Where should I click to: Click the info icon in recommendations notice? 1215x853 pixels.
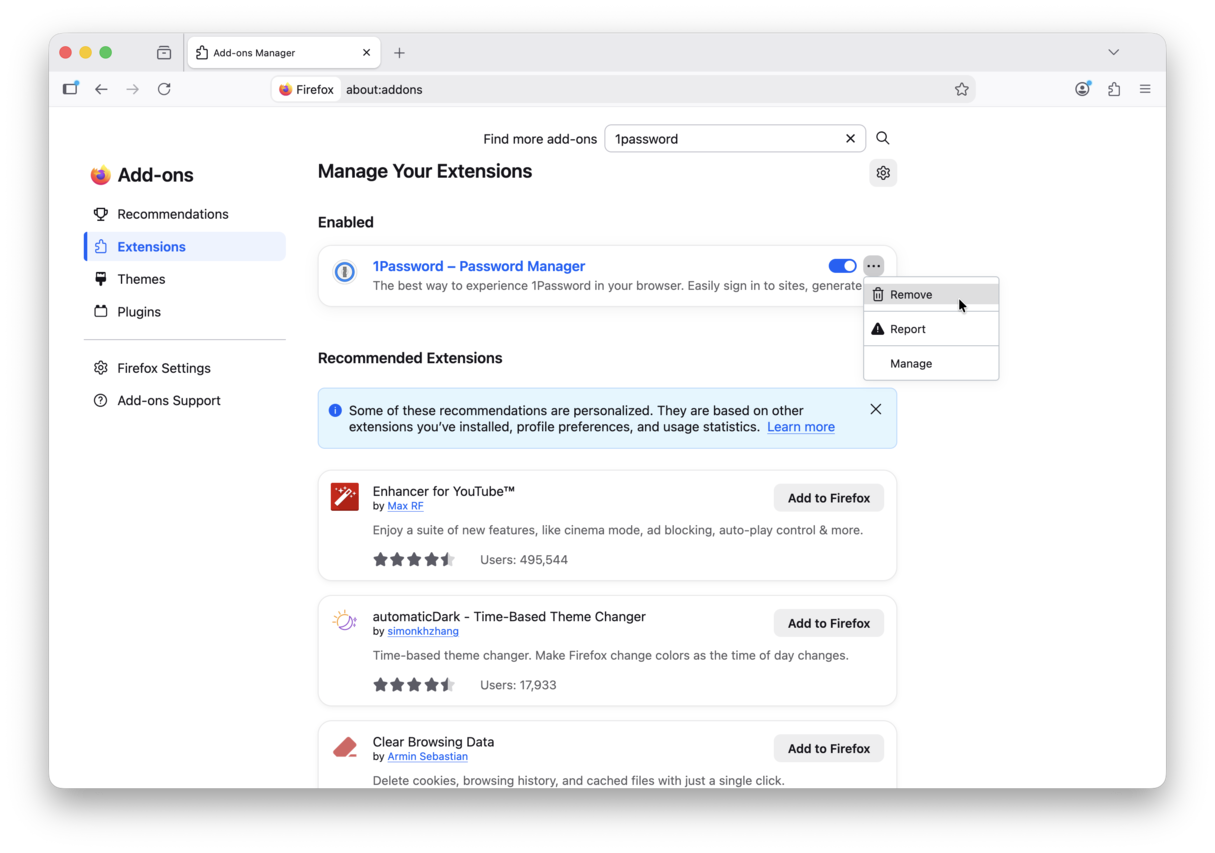tap(335, 410)
